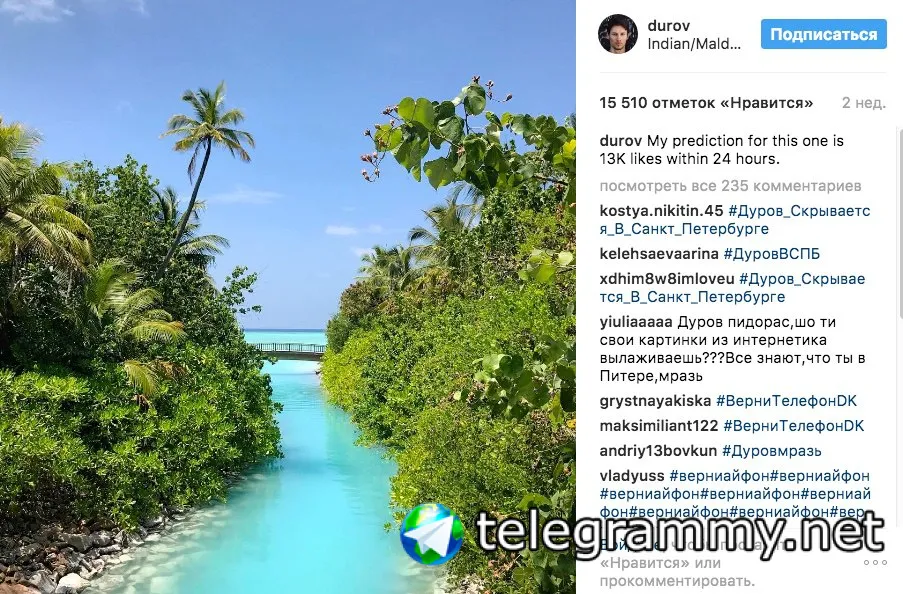Open the #ДуровВСПБ hashtag
This screenshot has width=903, height=594.
(772, 254)
